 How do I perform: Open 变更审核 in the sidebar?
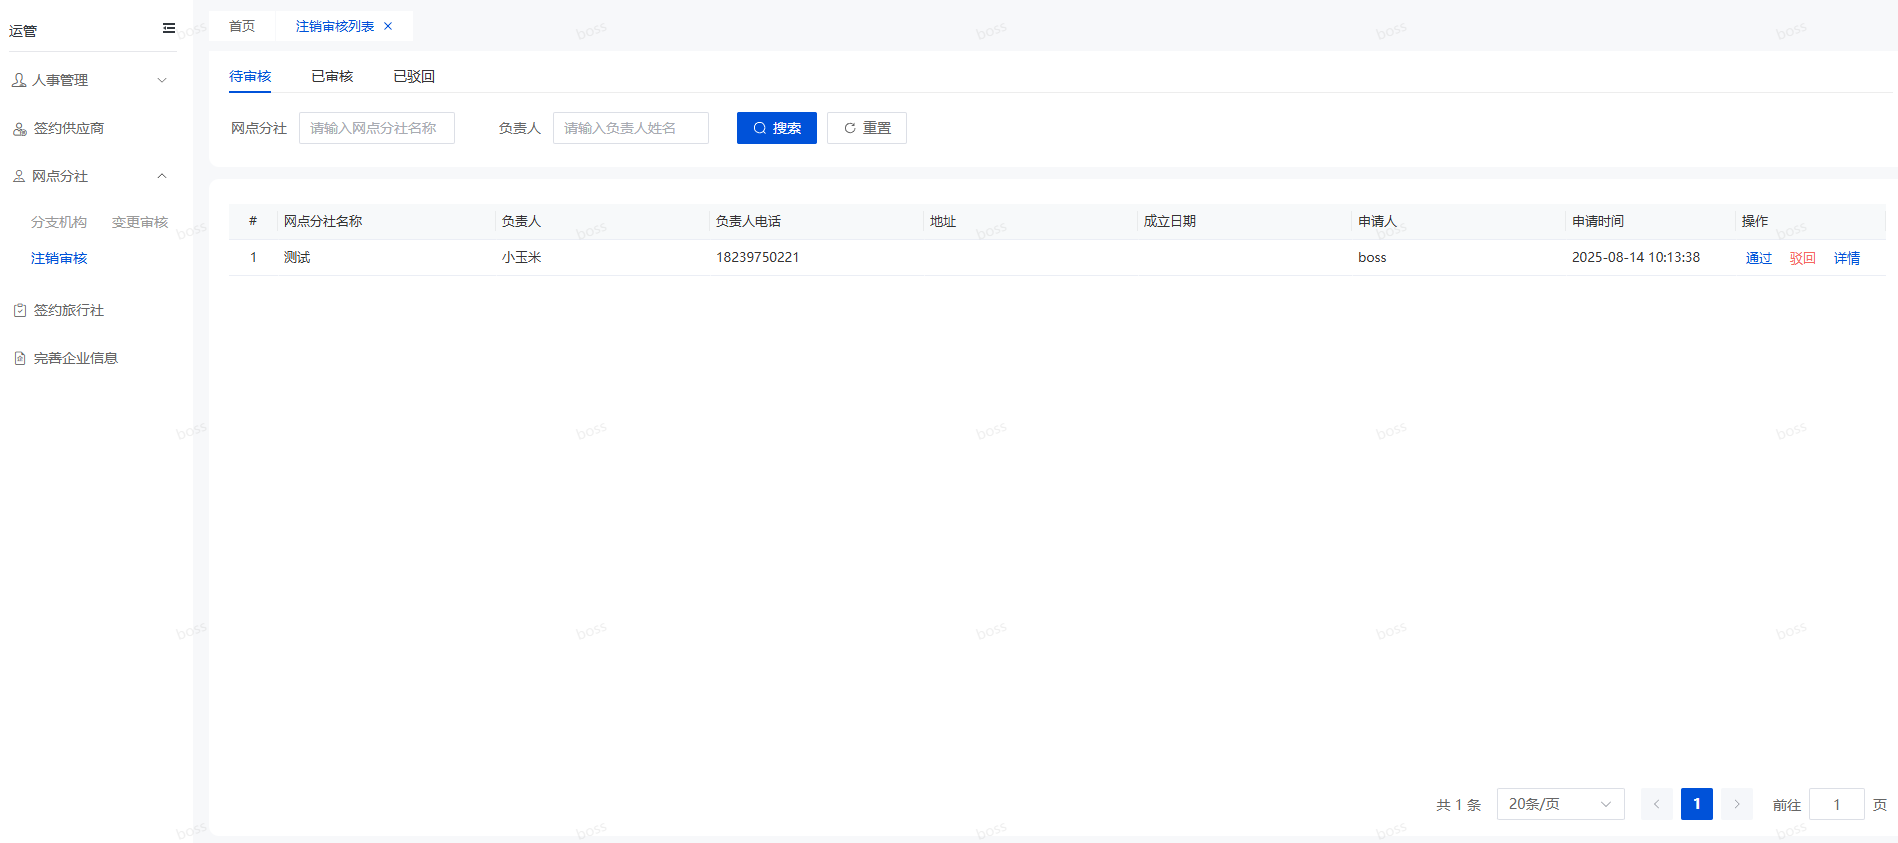click(x=140, y=222)
